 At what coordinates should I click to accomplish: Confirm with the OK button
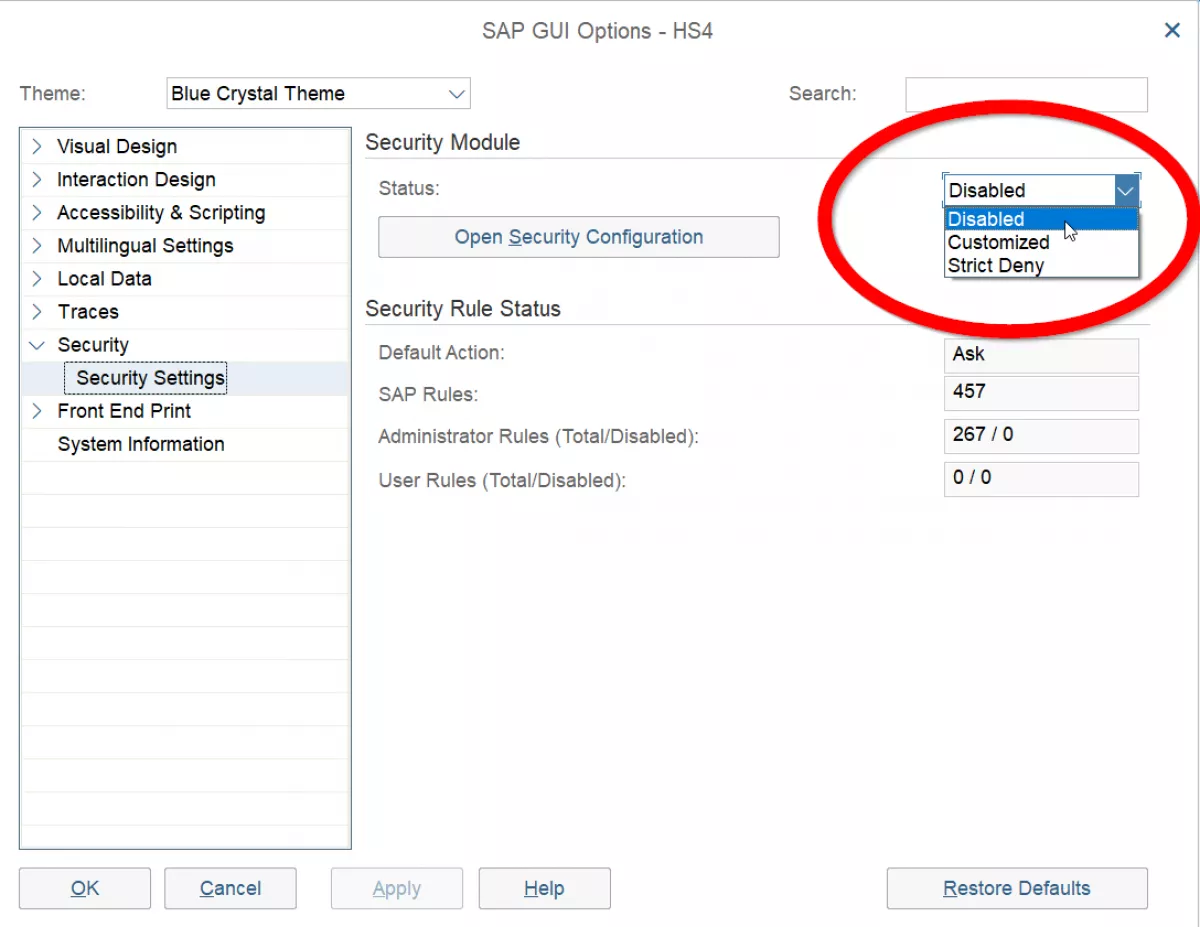85,888
